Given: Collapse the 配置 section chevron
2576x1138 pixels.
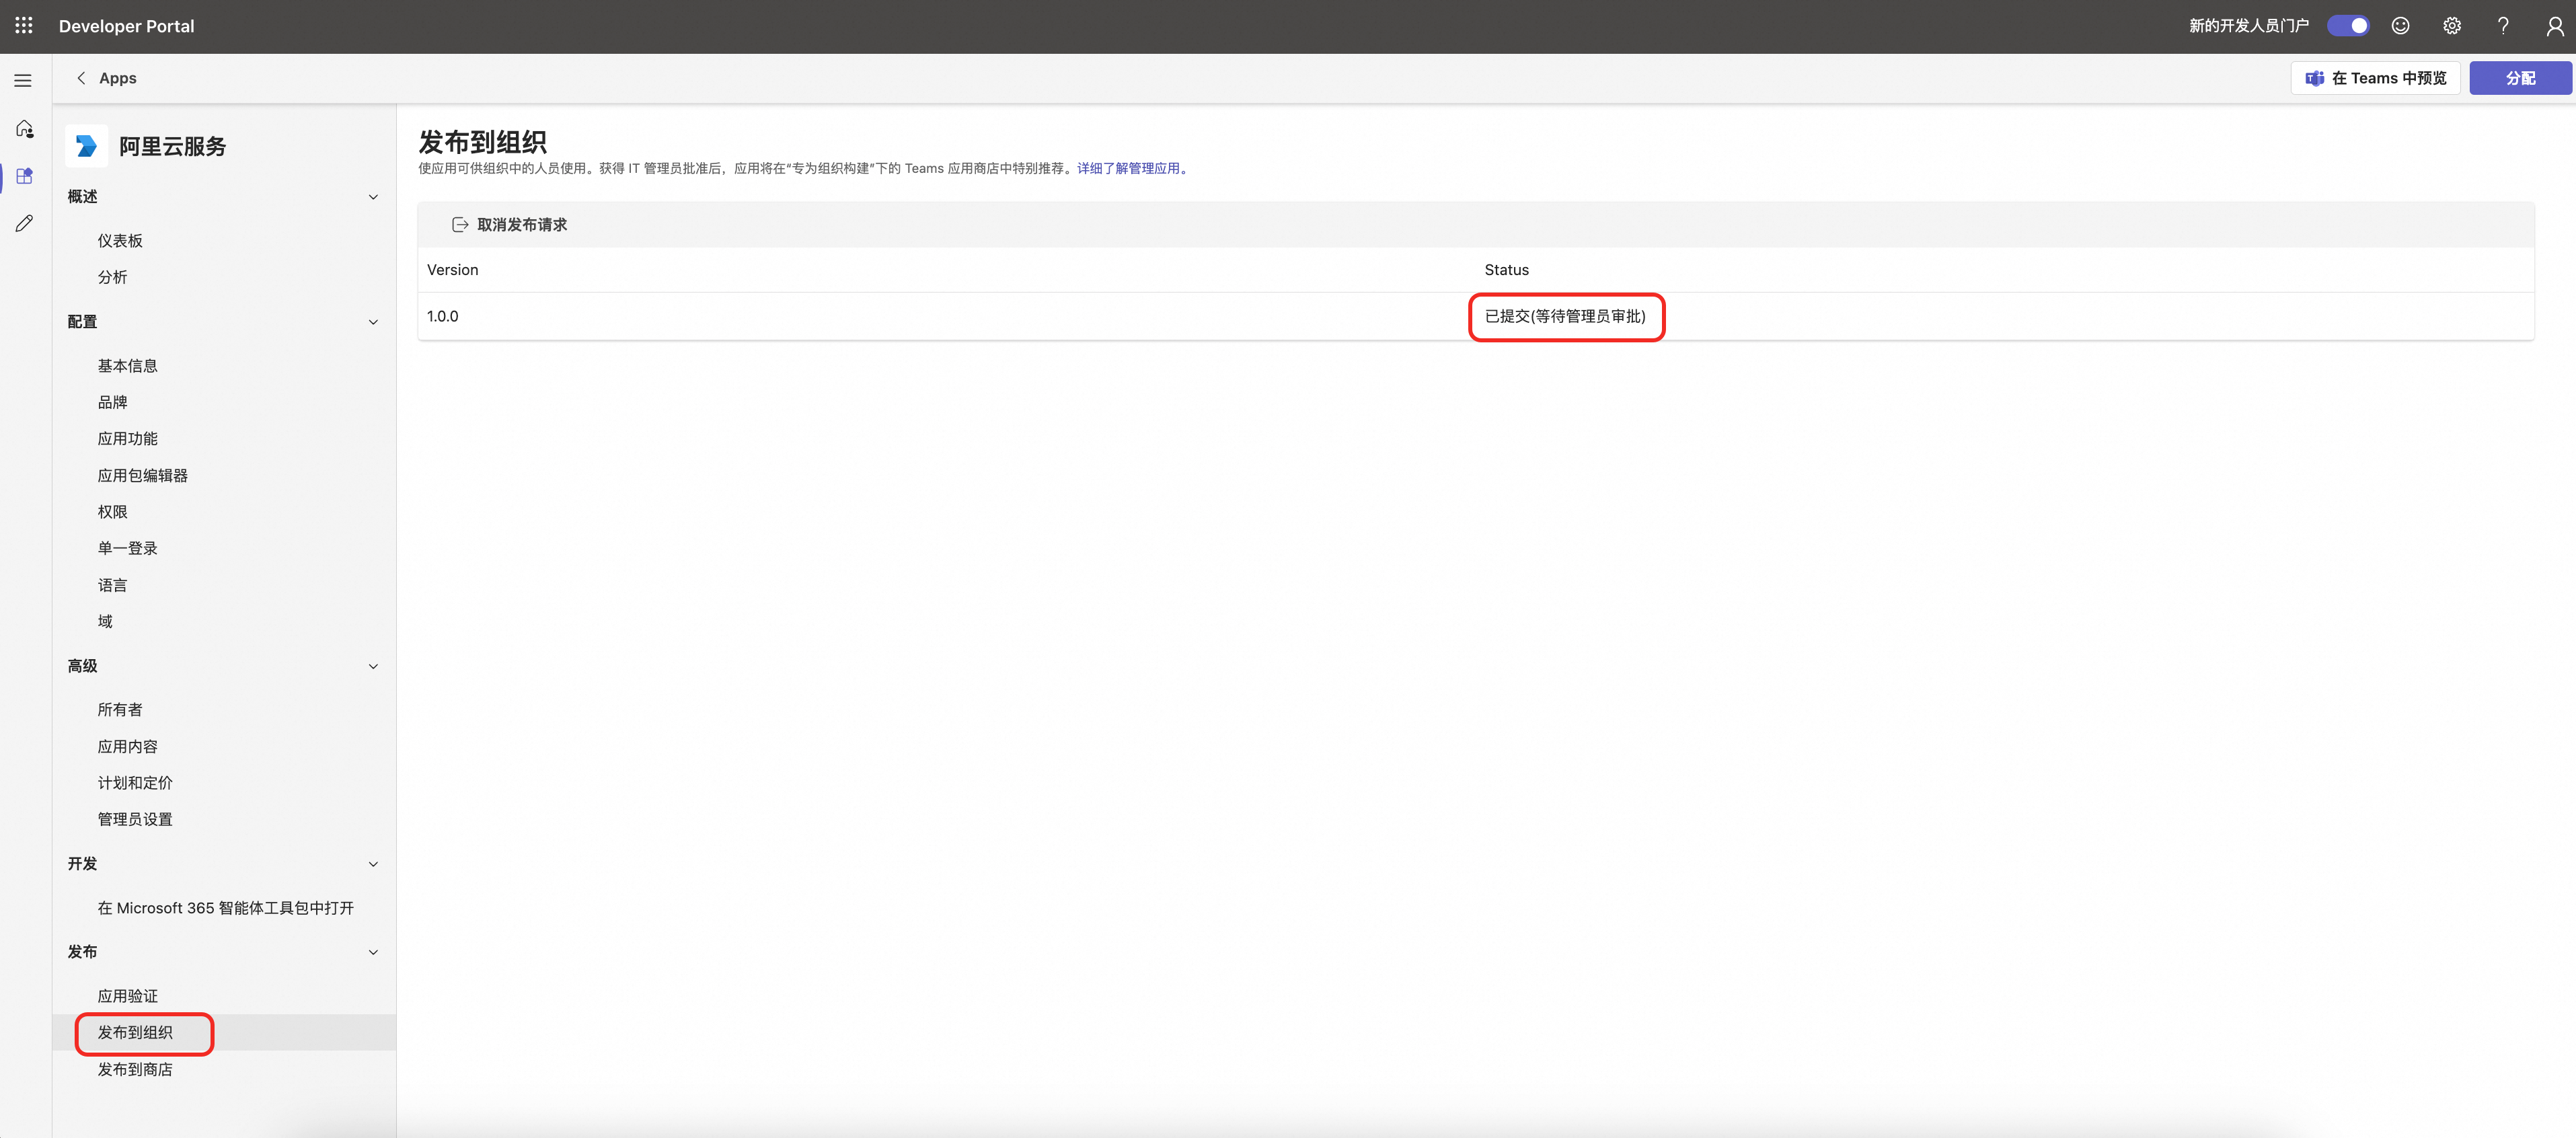Looking at the screenshot, I should [373, 322].
